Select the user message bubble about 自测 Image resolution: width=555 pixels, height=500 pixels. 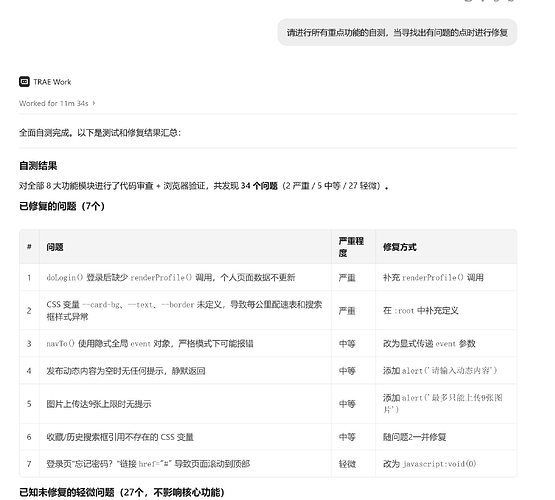tap(397, 33)
